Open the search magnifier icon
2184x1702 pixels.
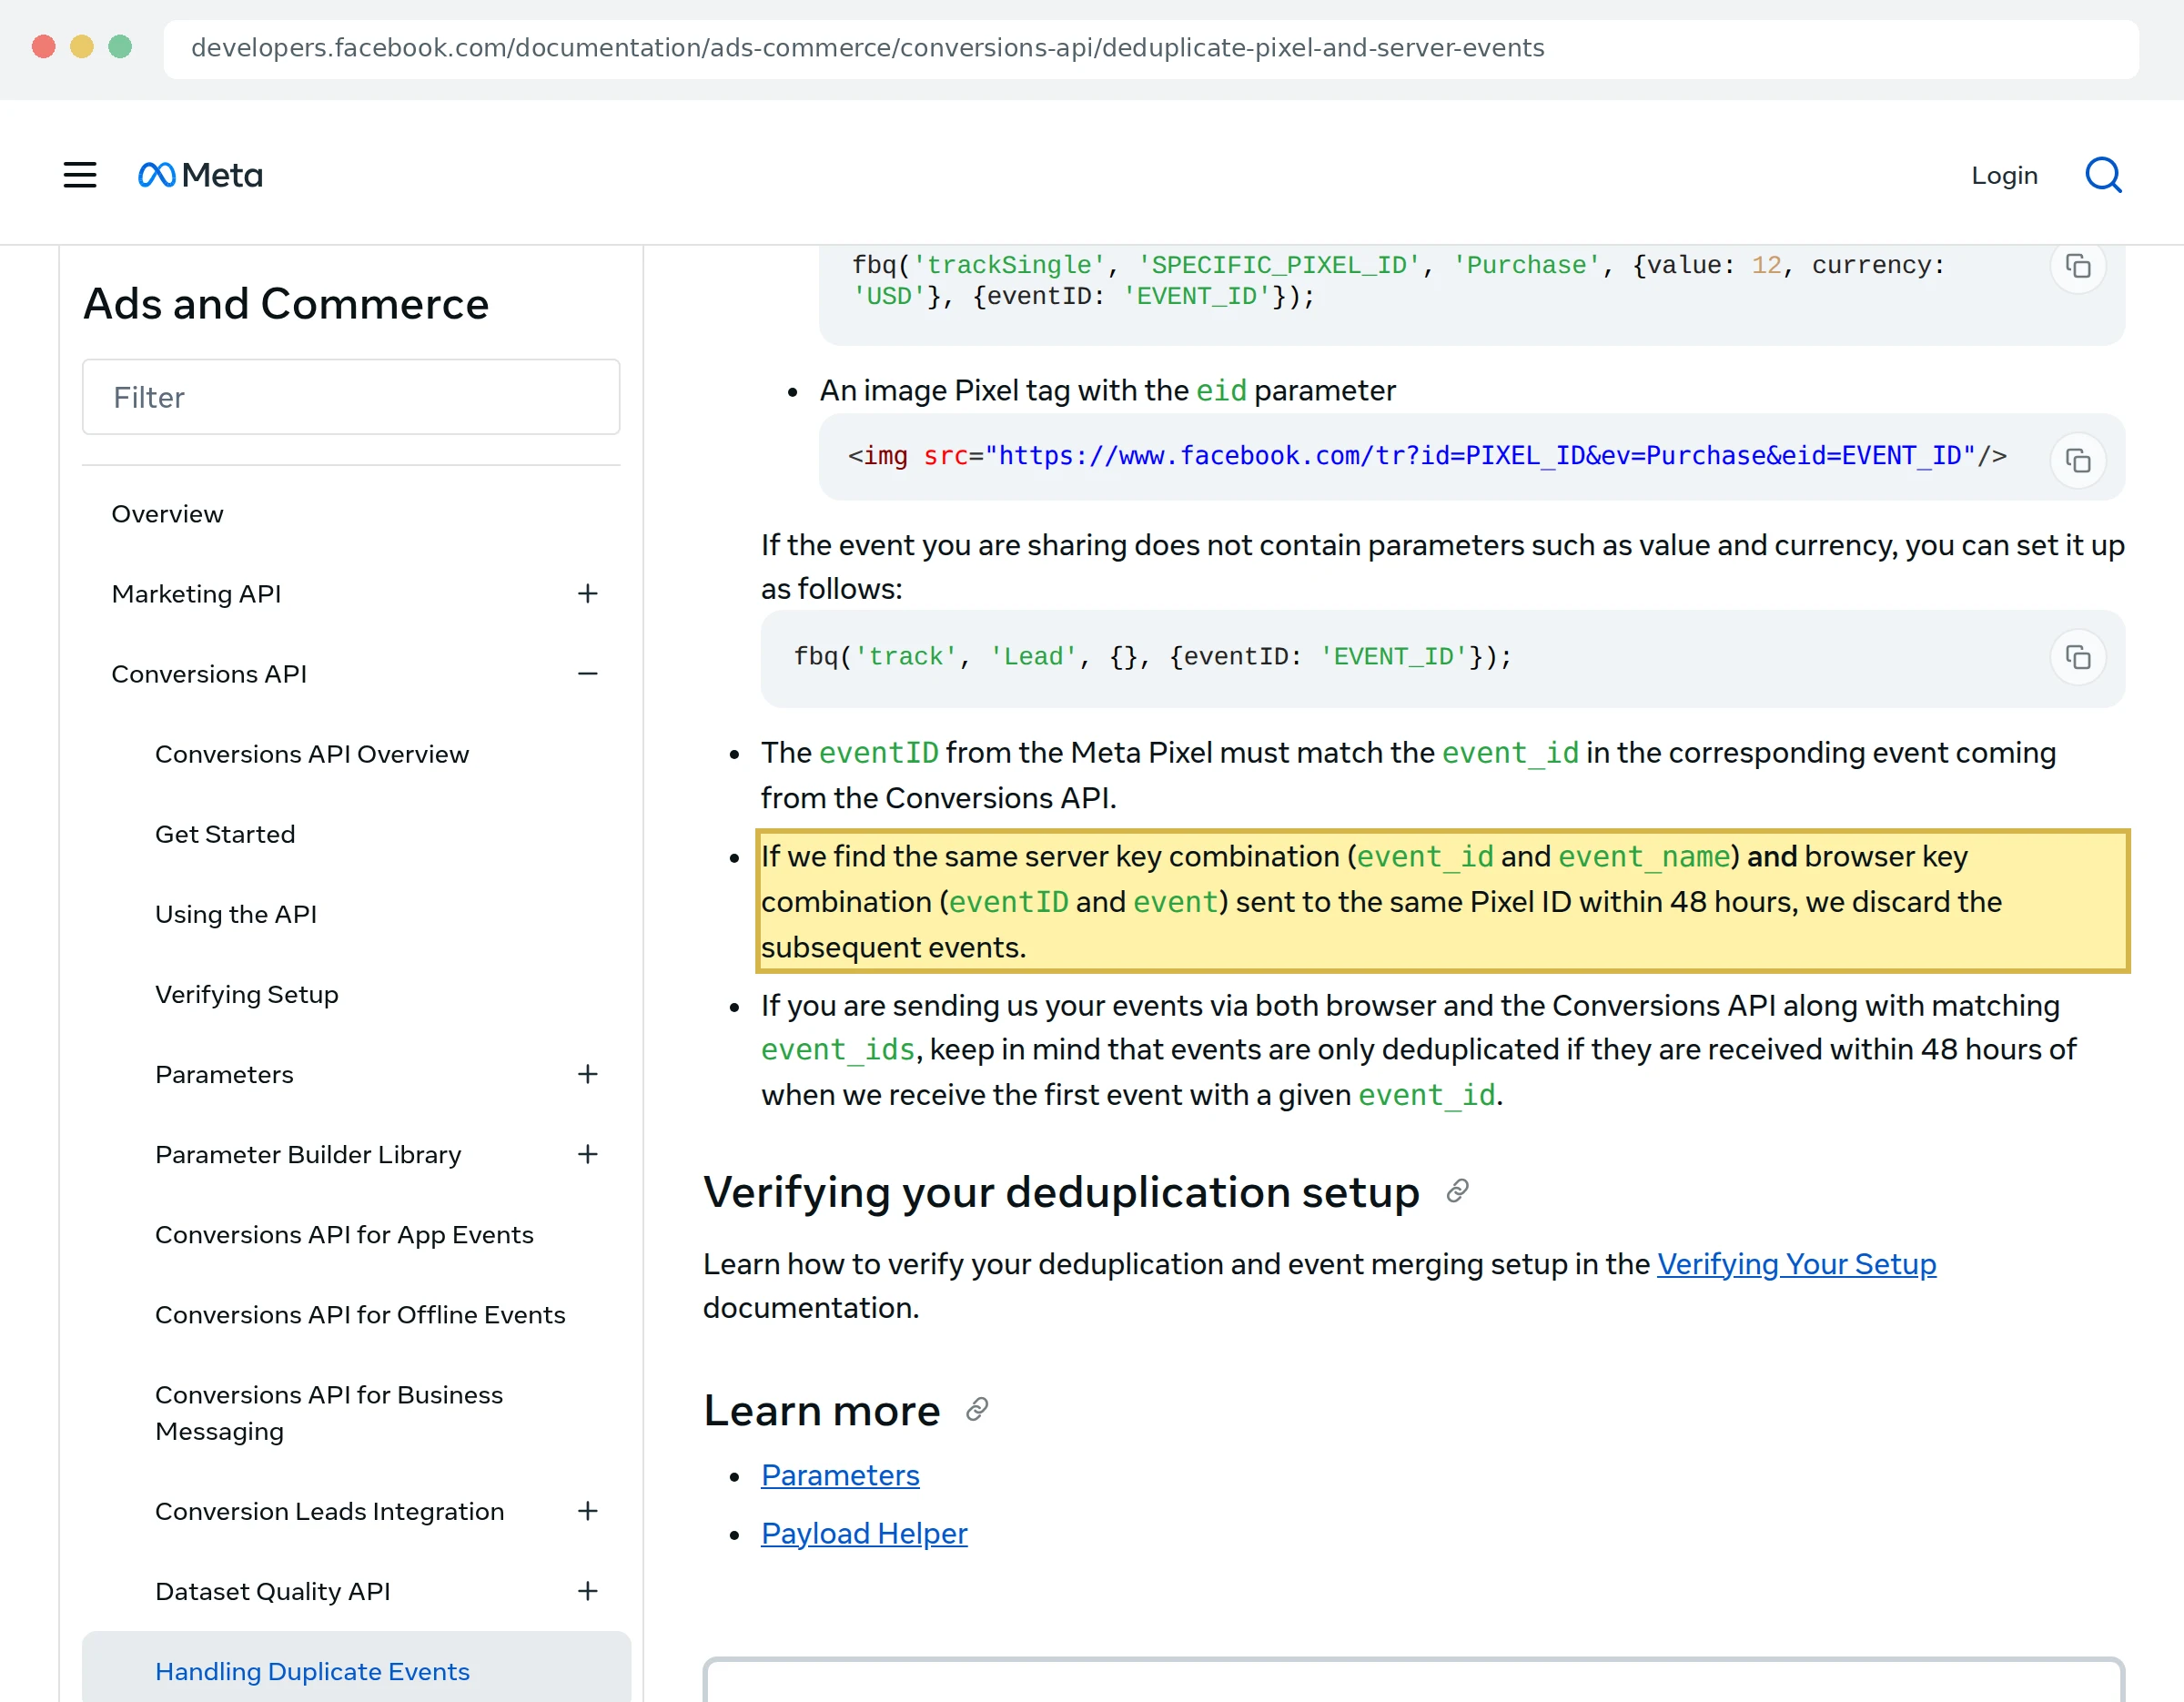tap(2103, 175)
